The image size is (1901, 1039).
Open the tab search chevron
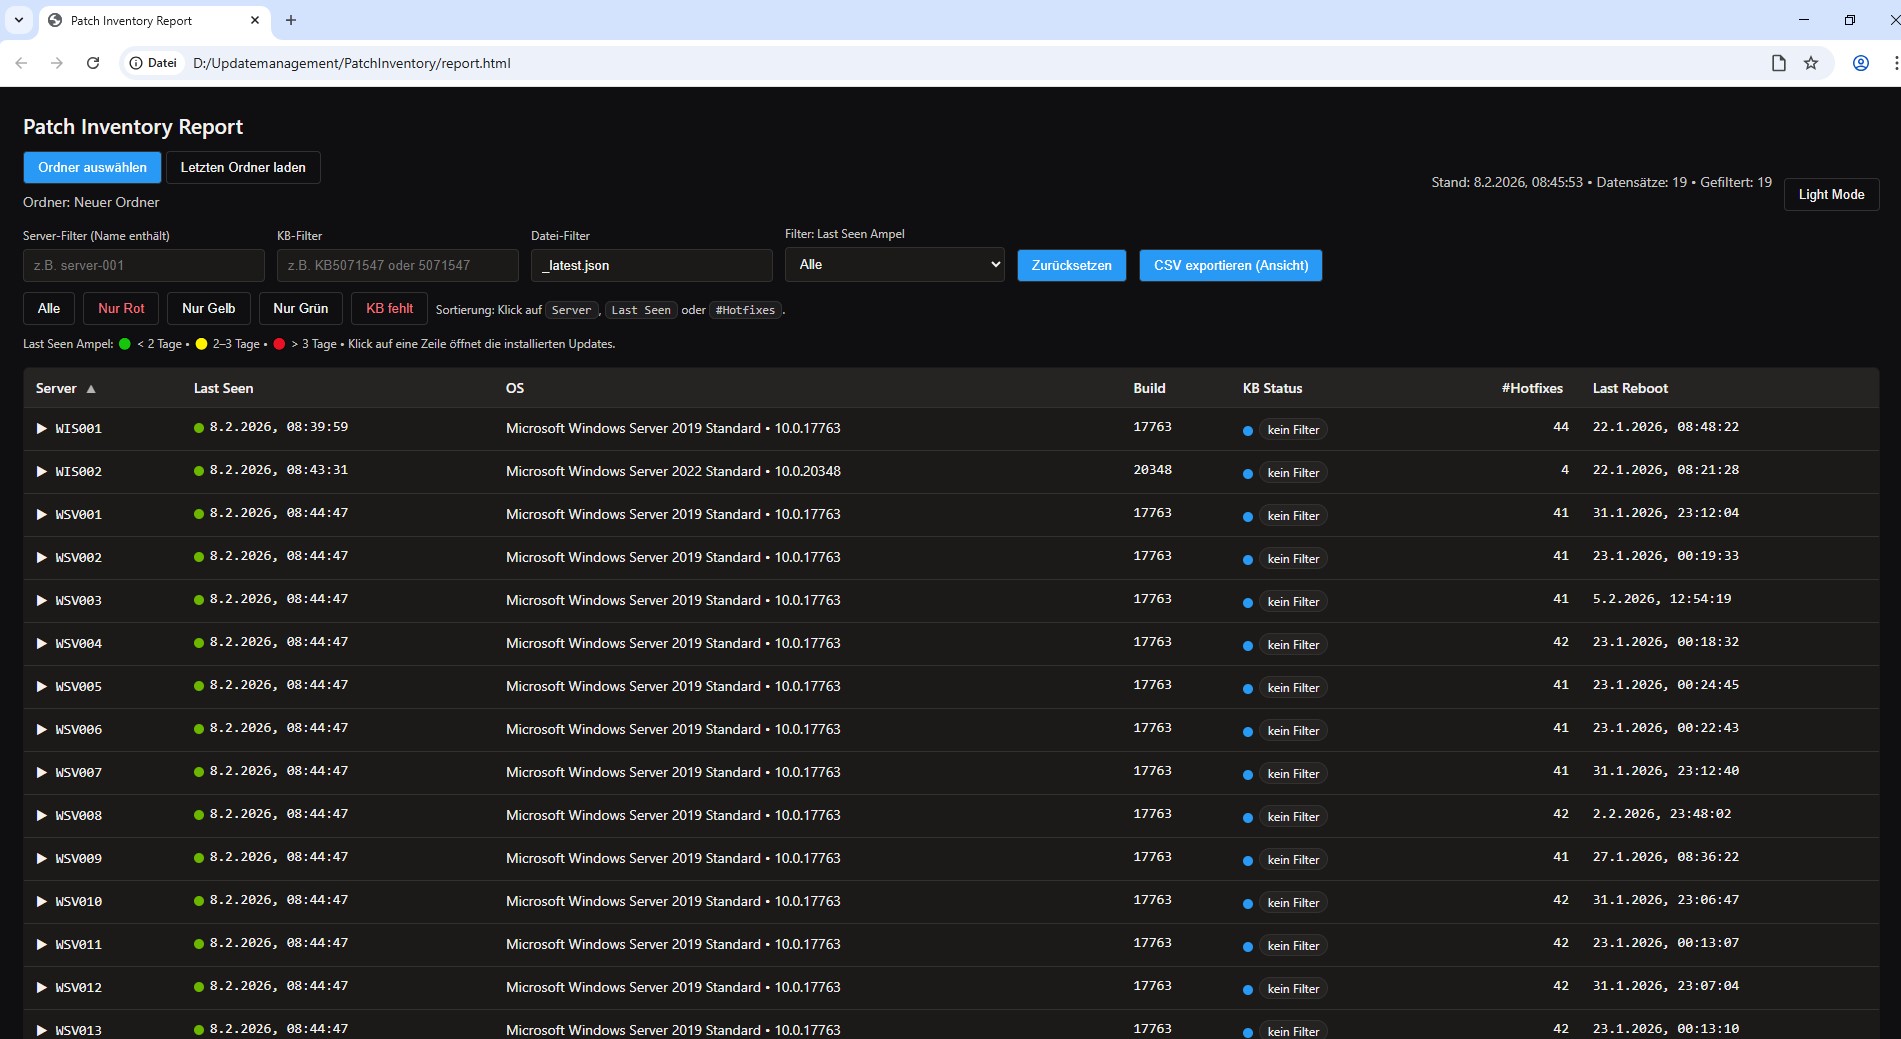coord(19,20)
